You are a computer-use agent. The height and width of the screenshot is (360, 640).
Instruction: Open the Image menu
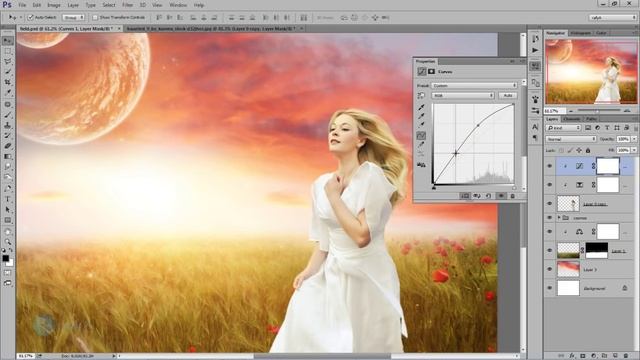[x=54, y=5]
